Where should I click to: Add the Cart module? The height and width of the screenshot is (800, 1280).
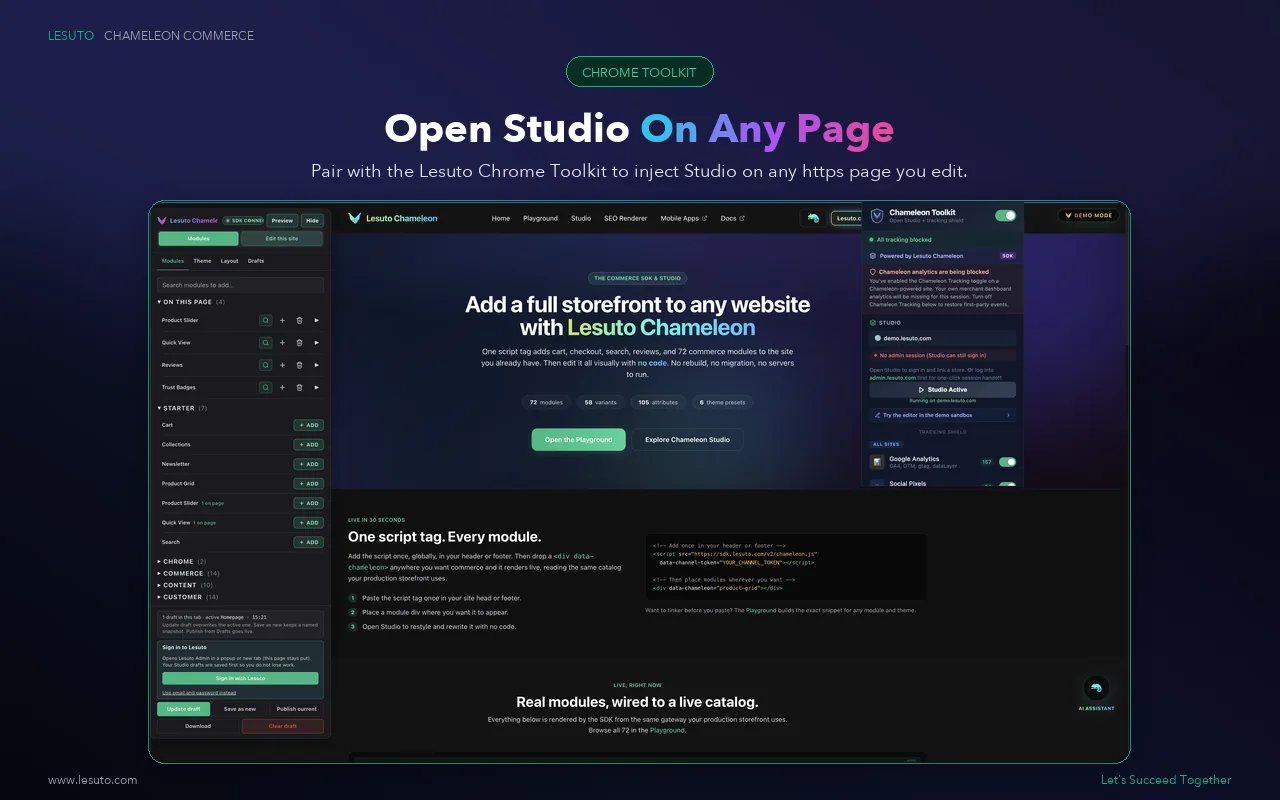coord(308,425)
